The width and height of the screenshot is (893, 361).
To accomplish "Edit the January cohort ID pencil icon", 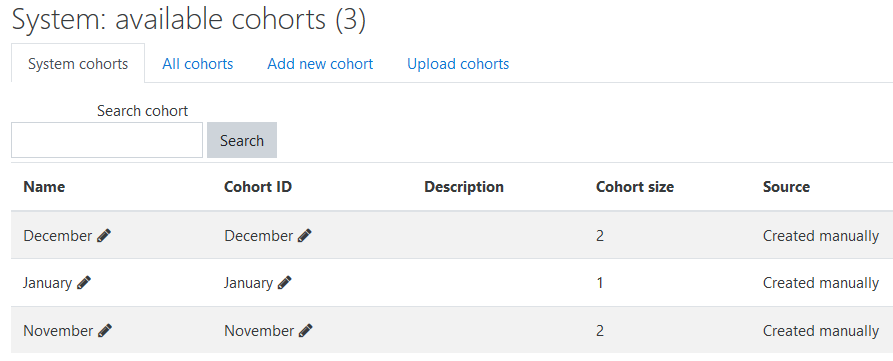I will click(285, 283).
